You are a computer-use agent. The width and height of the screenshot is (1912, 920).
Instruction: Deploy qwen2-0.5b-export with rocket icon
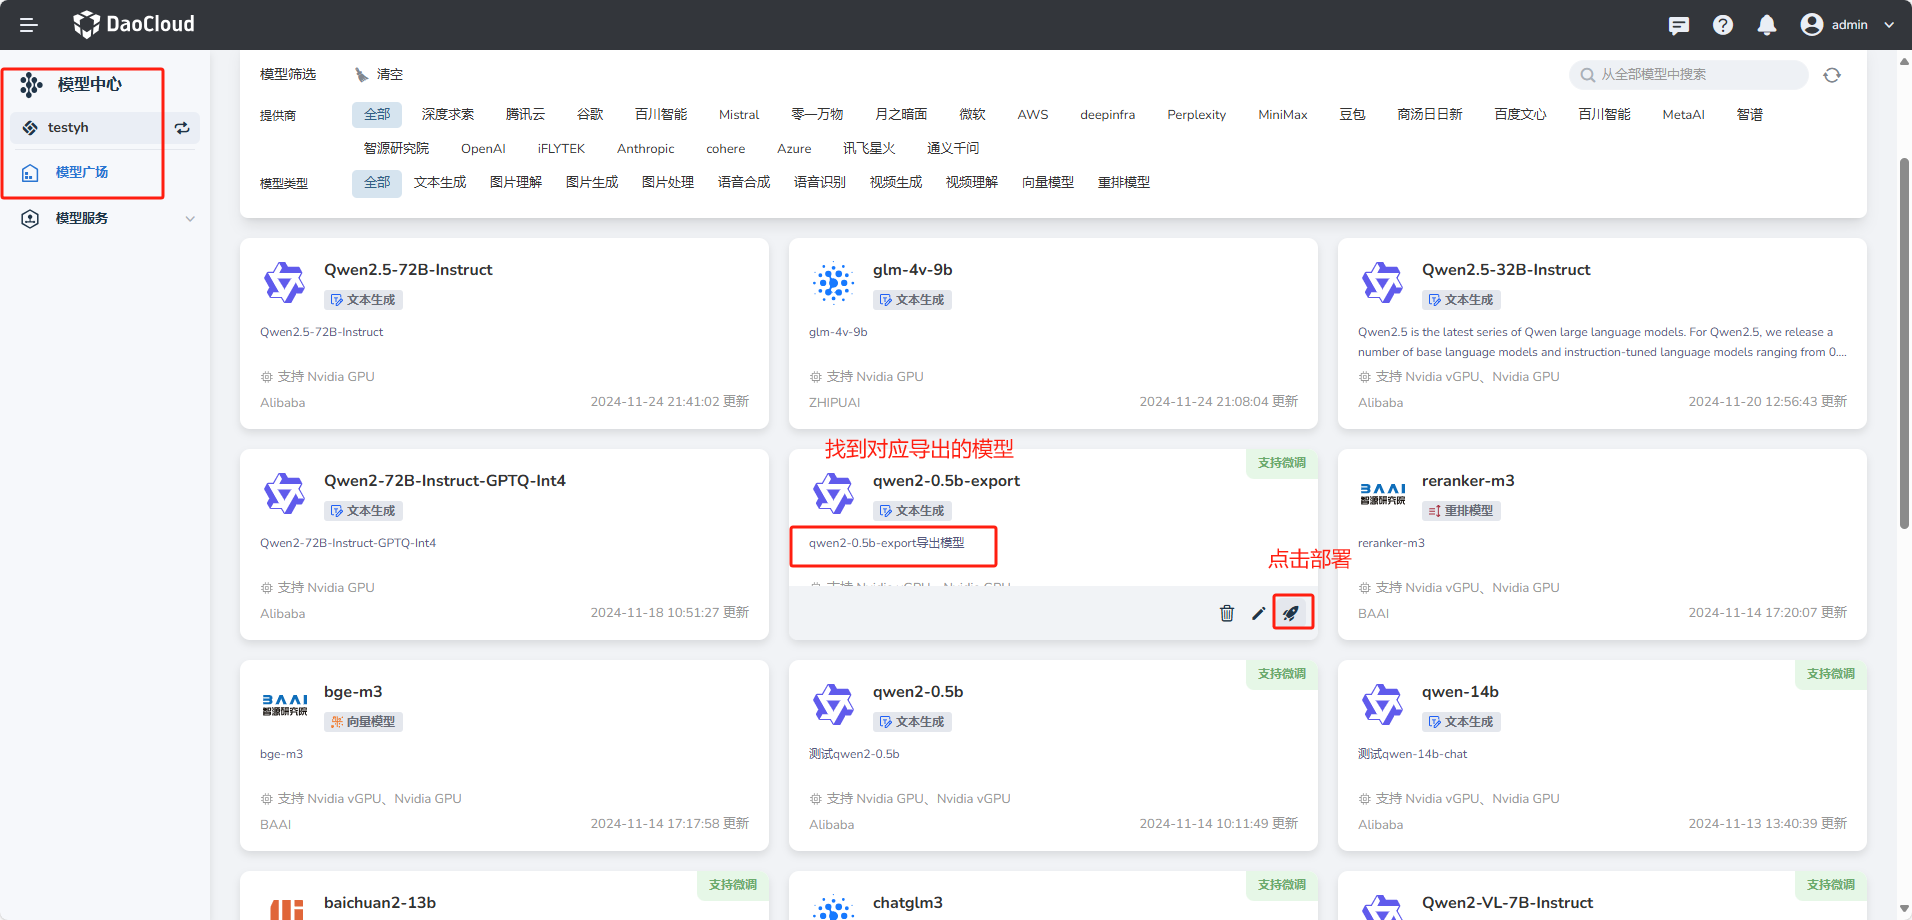click(1292, 613)
